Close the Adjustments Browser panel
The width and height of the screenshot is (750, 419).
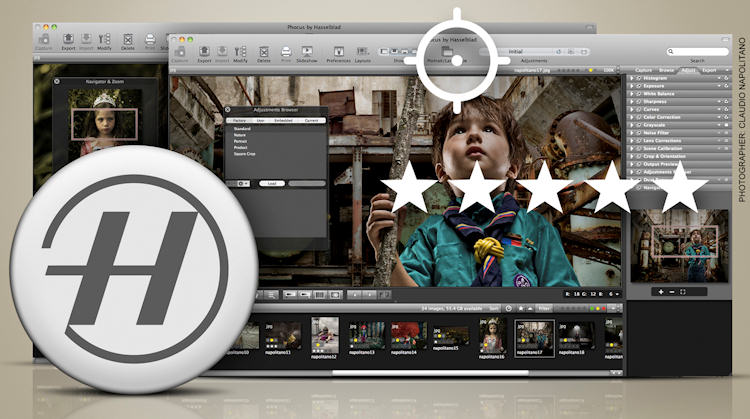[x=228, y=110]
